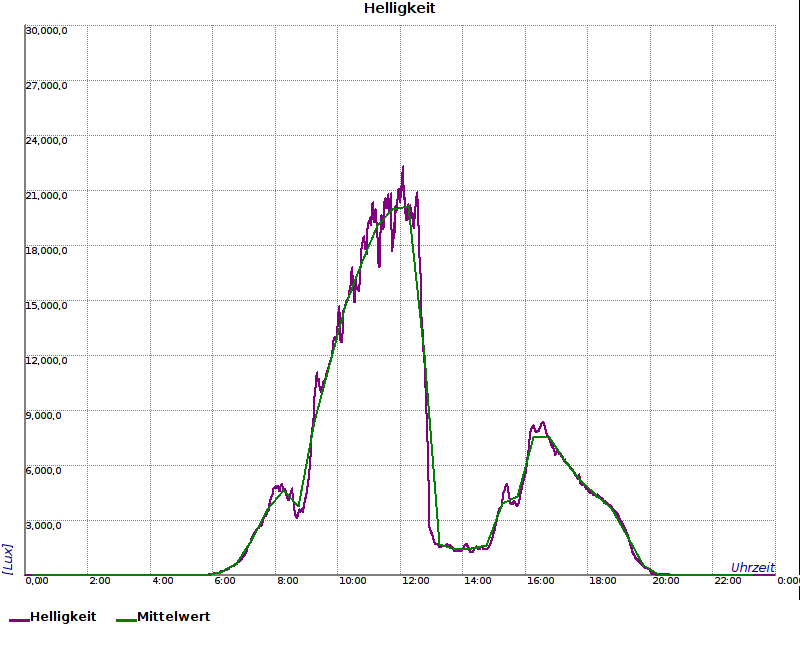
Task: Click the 12:00 time label
Action: coord(416,581)
